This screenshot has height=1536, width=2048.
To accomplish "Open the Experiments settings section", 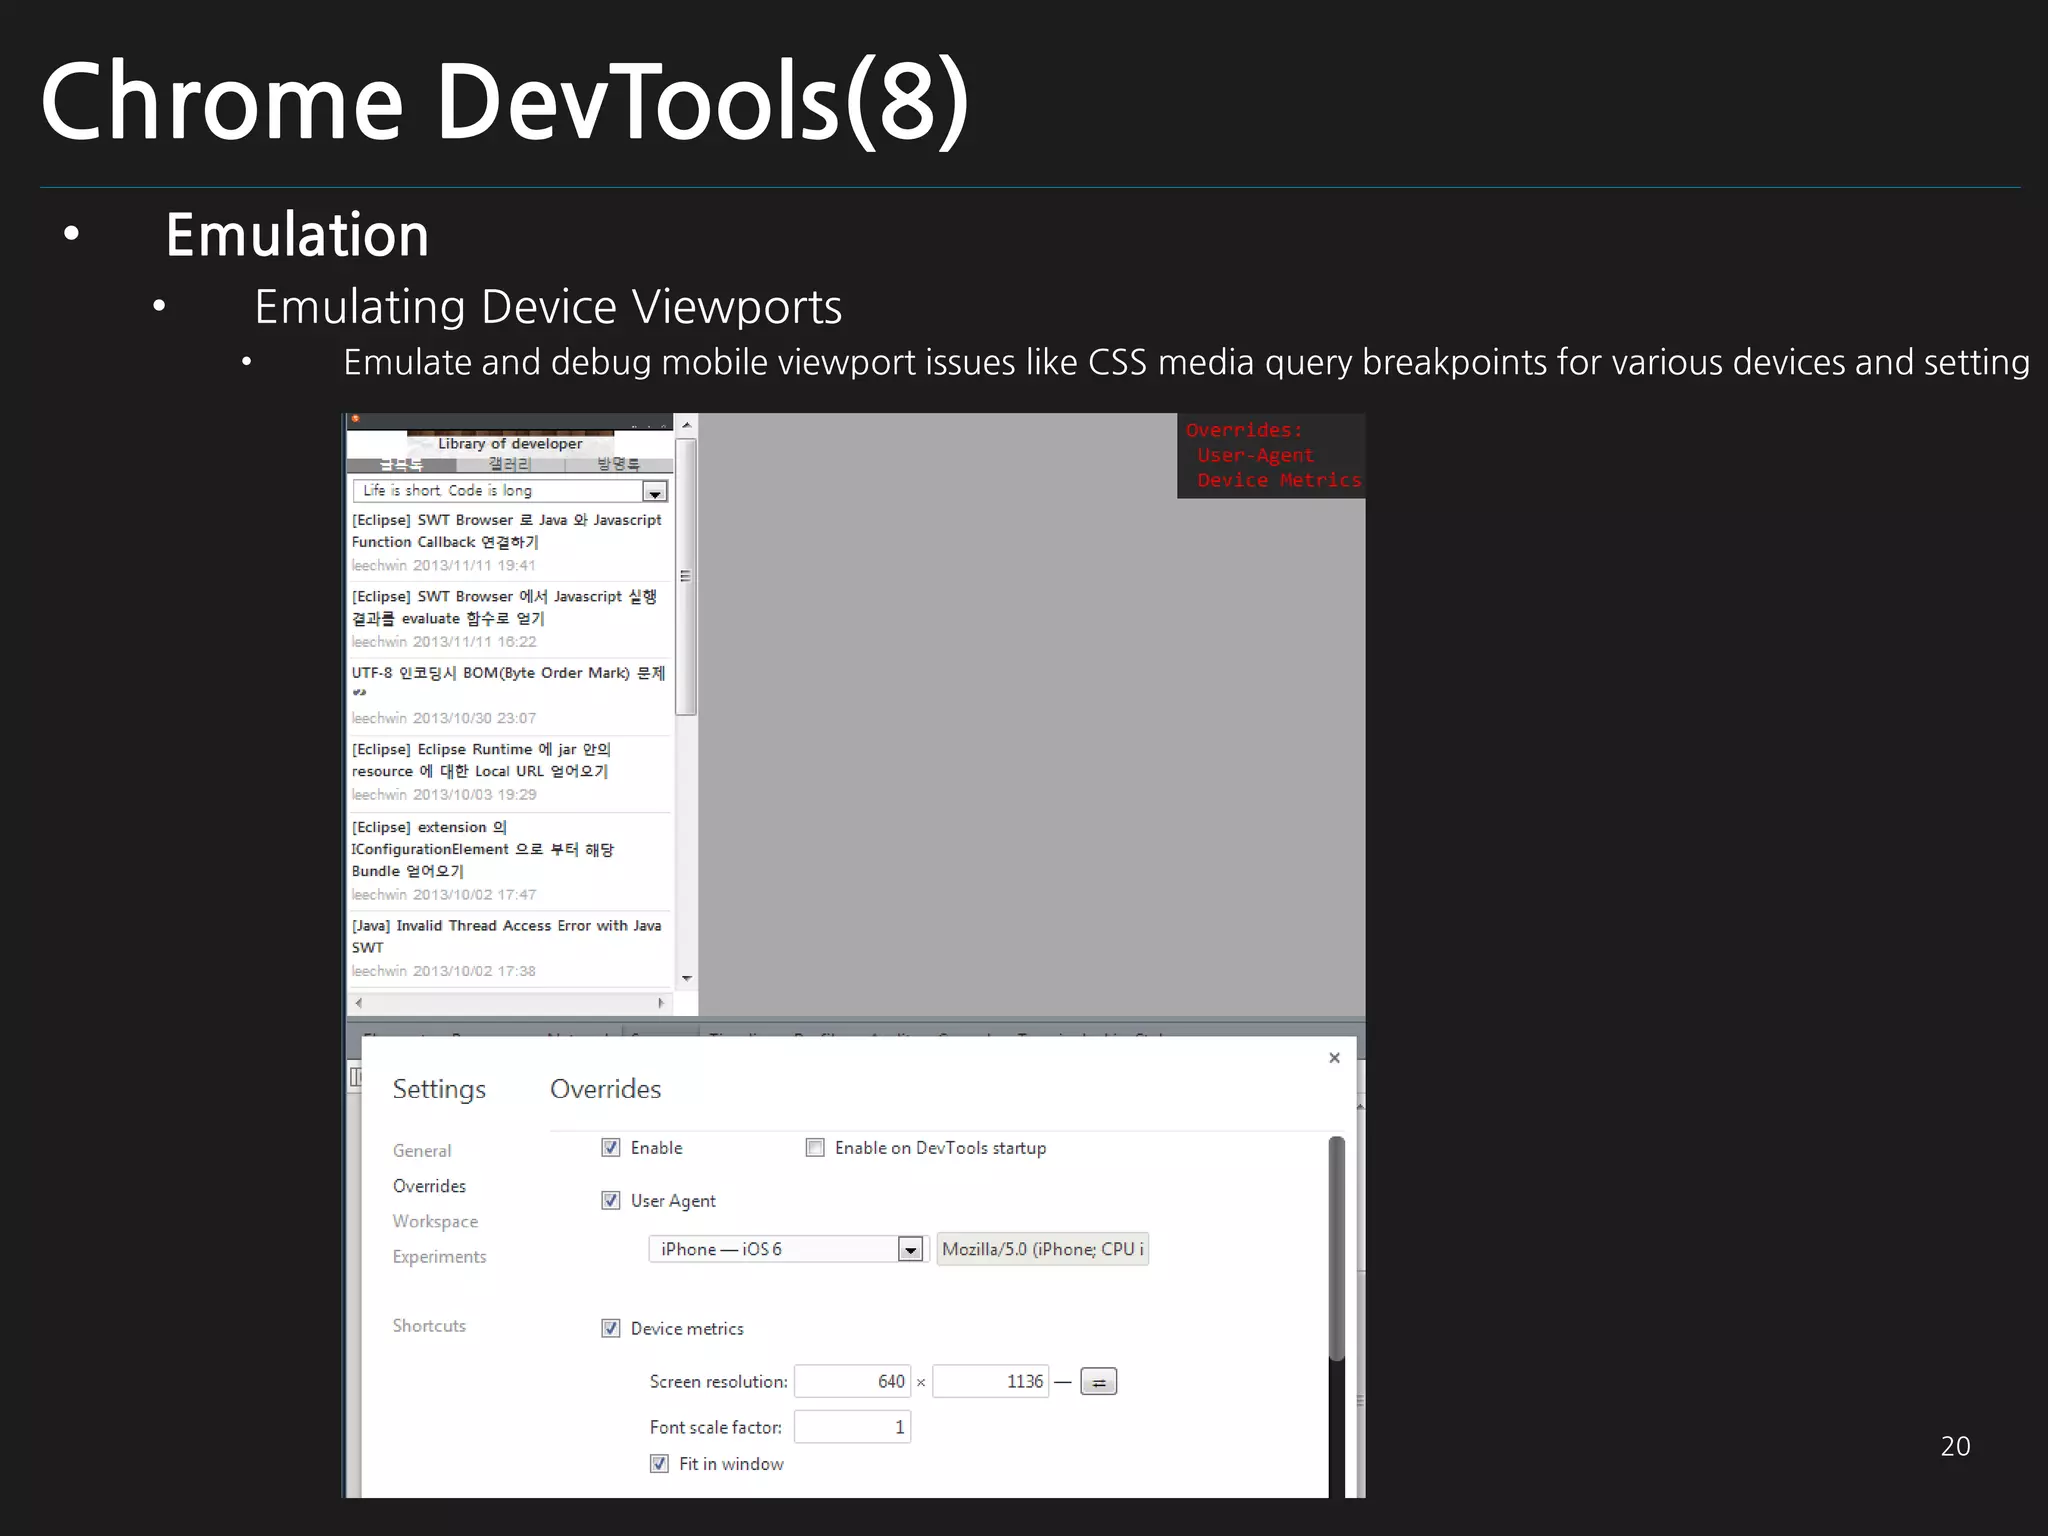I will [x=439, y=1257].
